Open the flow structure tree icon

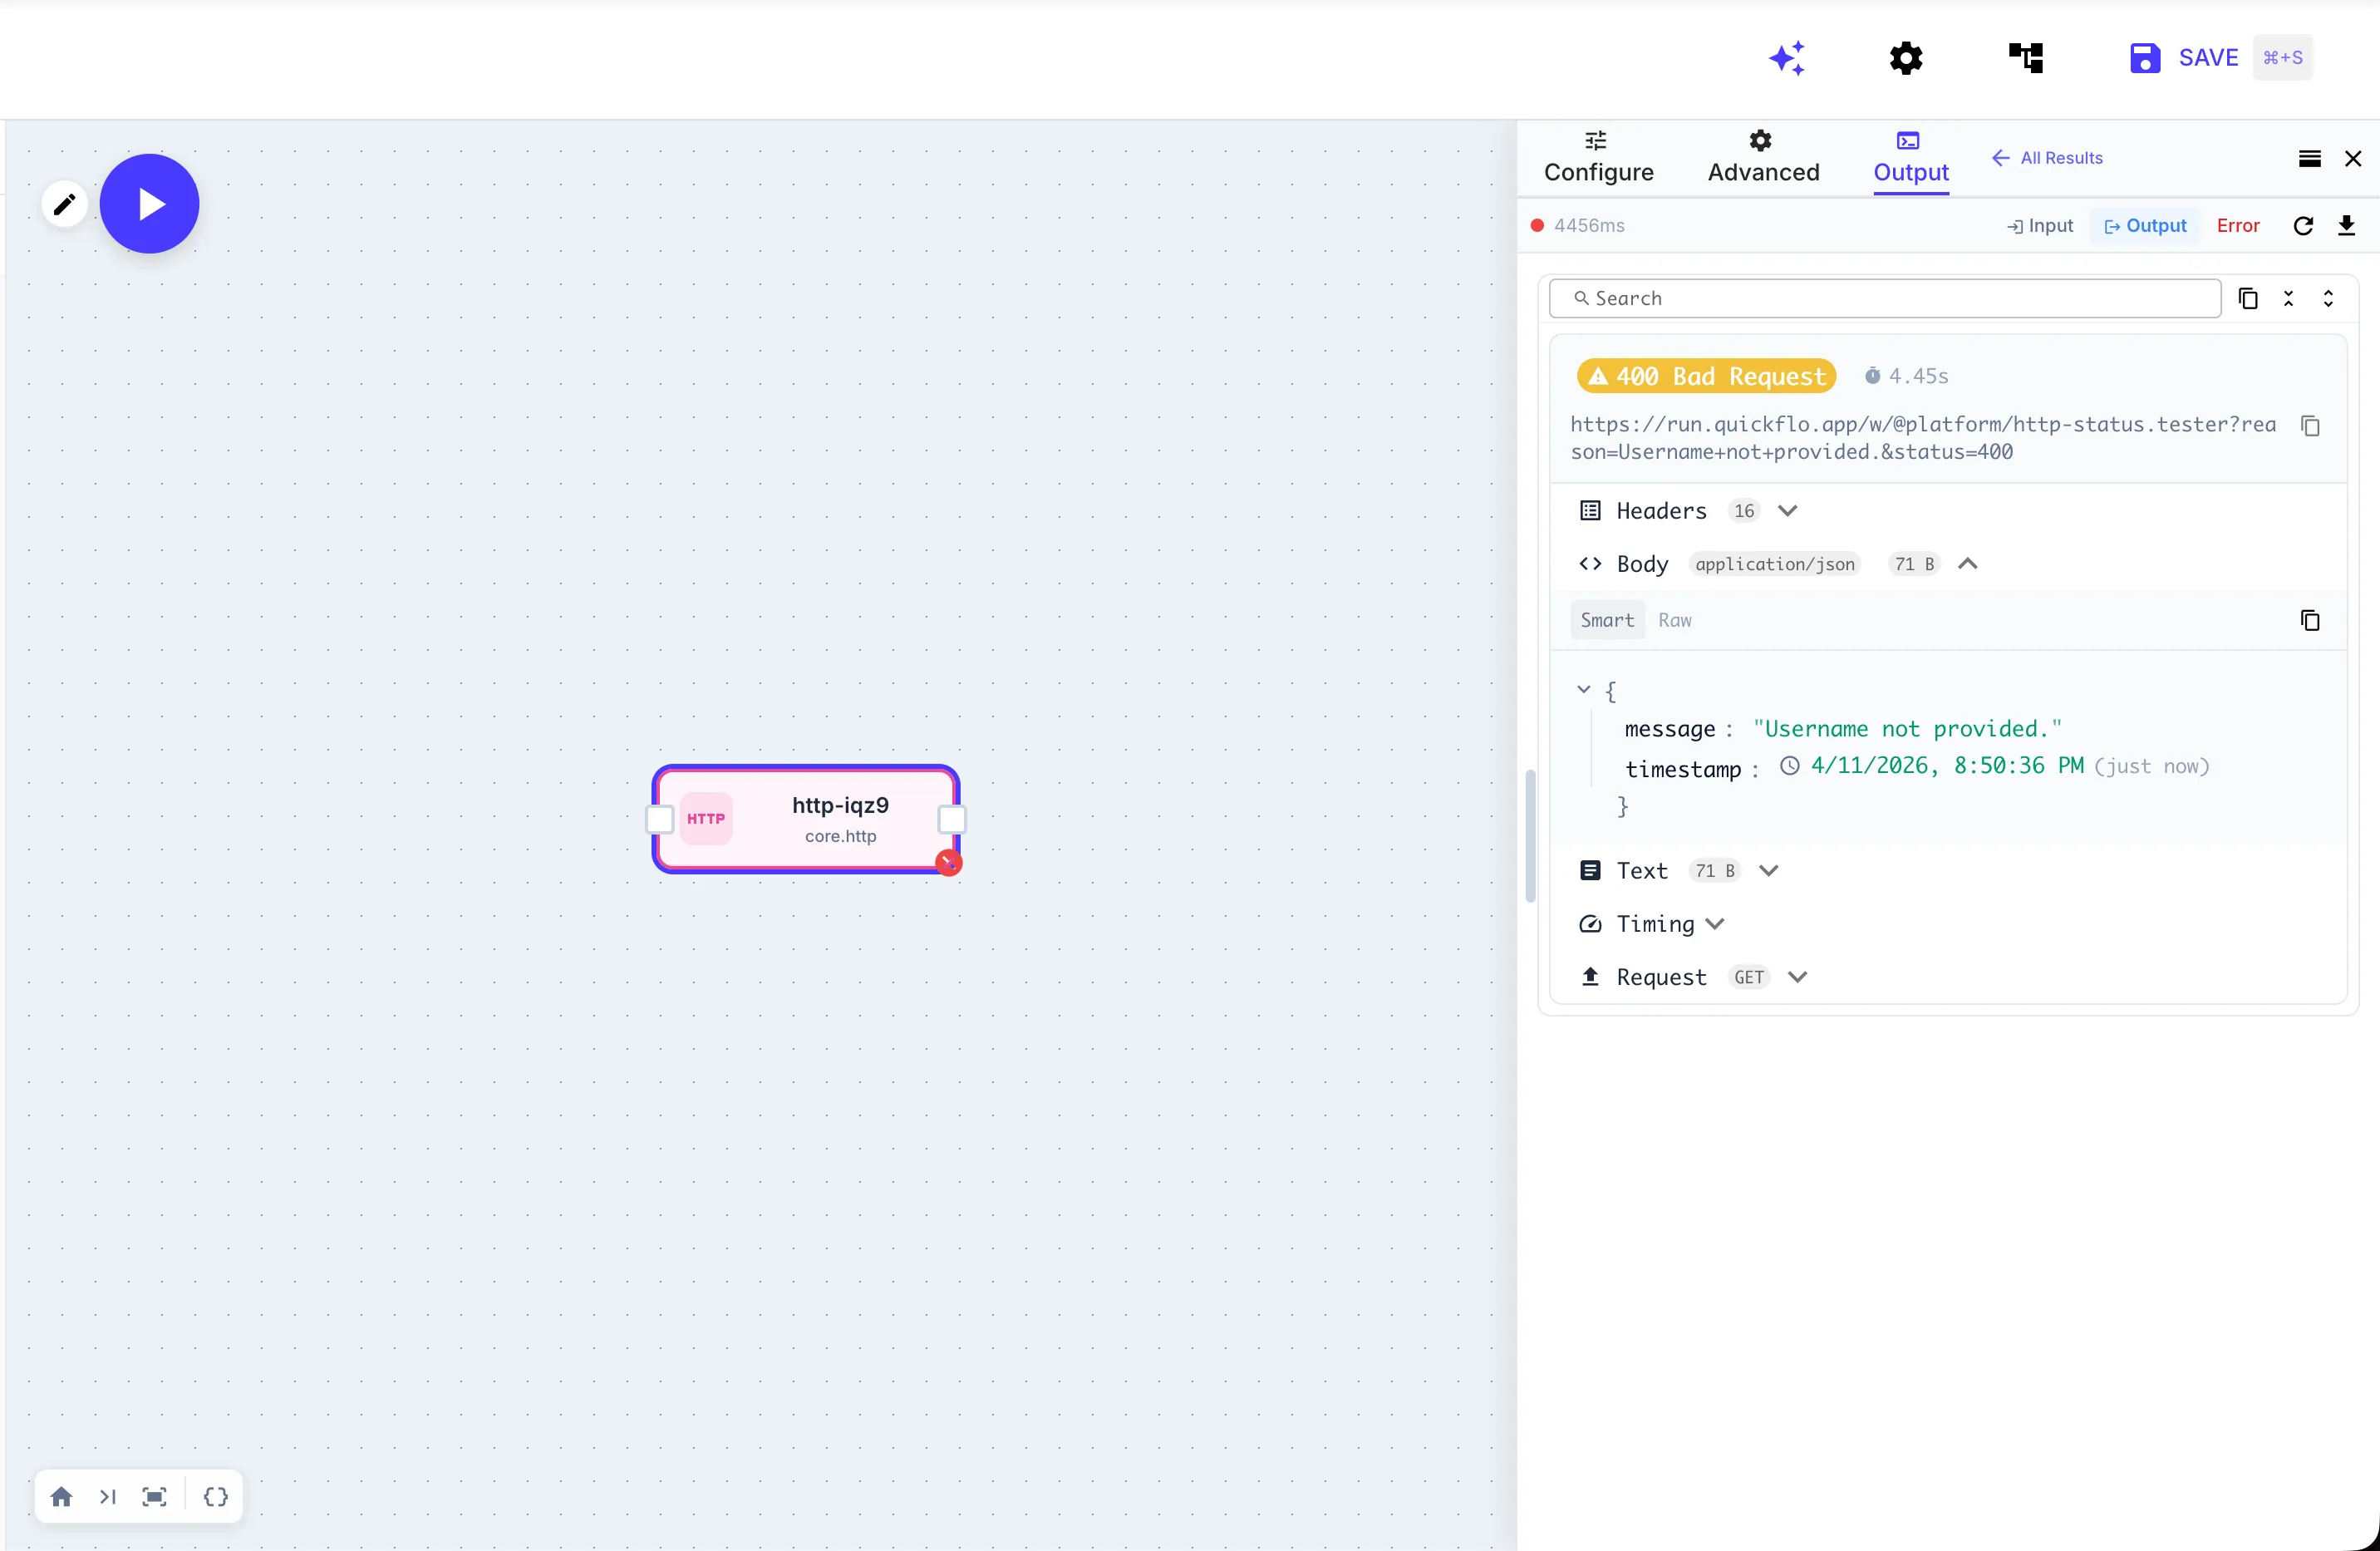[x=2026, y=58]
